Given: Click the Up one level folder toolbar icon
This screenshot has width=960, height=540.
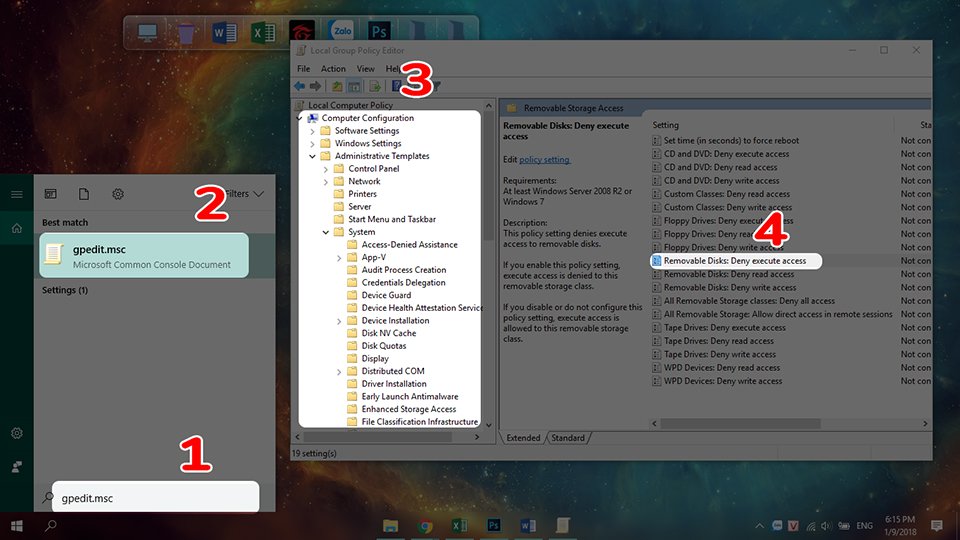Looking at the screenshot, I should pyautogui.click(x=337, y=86).
